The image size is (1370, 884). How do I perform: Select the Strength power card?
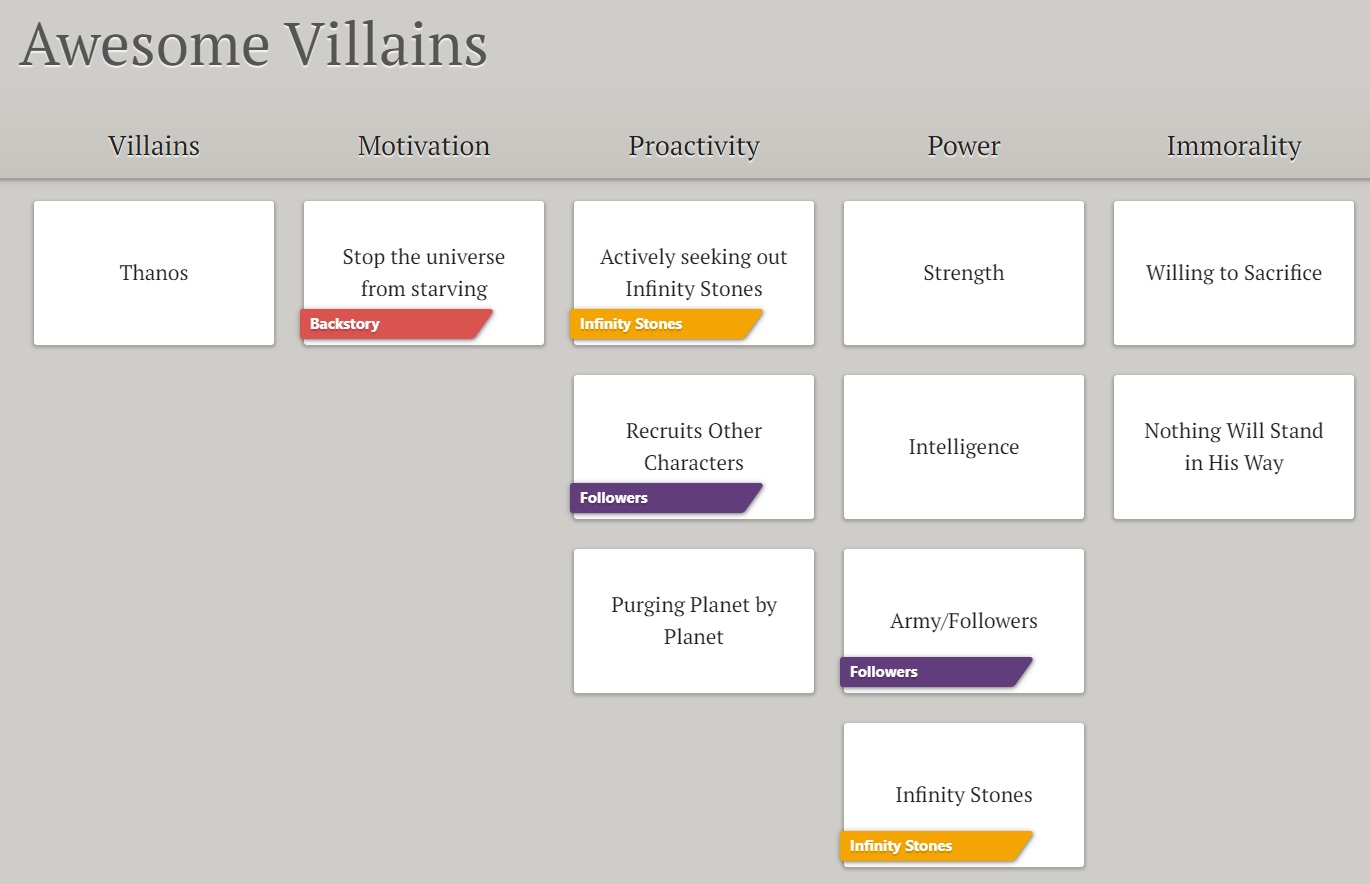(x=964, y=273)
